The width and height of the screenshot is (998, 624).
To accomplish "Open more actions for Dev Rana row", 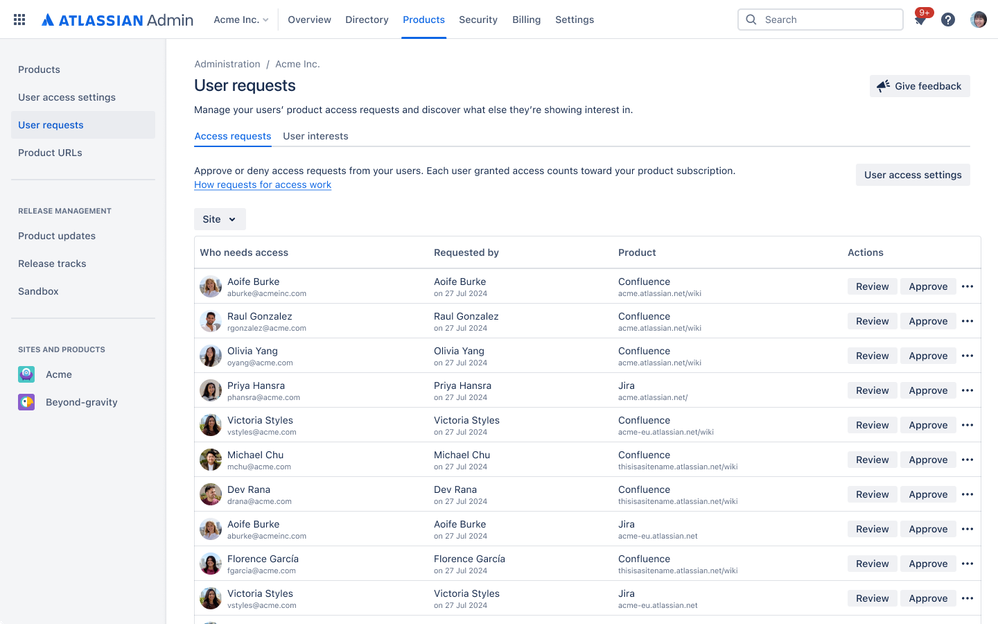I will point(967,494).
